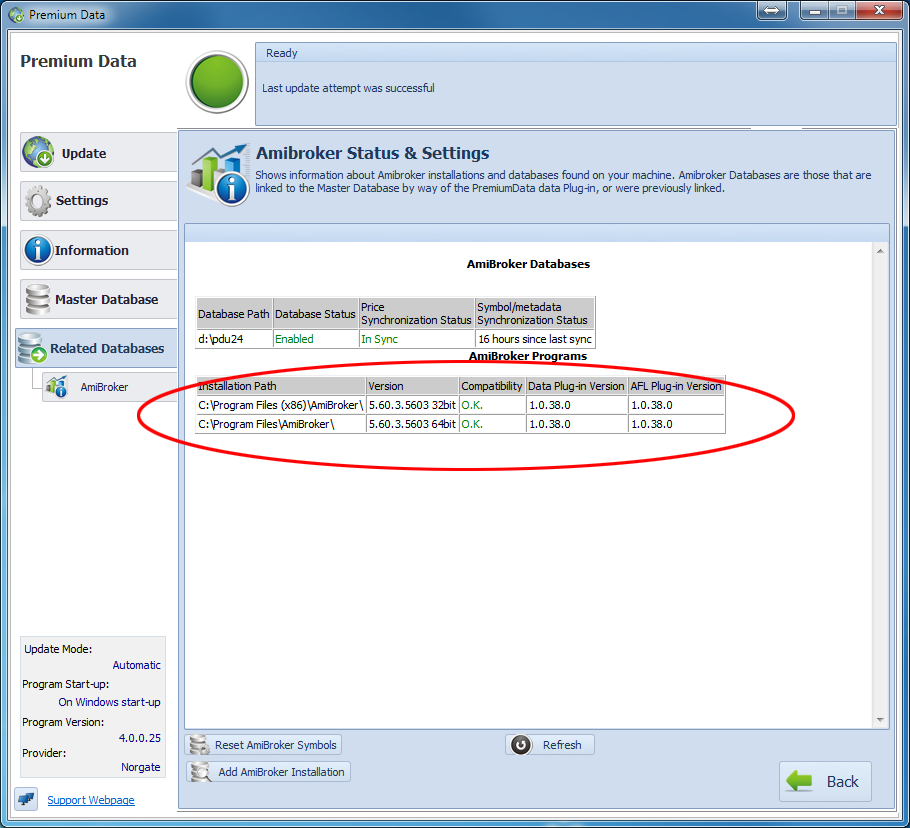Click the Program Files (x86) AmiBroker path
This screenshot has height=828, width=910.
[x=281, y=405]
